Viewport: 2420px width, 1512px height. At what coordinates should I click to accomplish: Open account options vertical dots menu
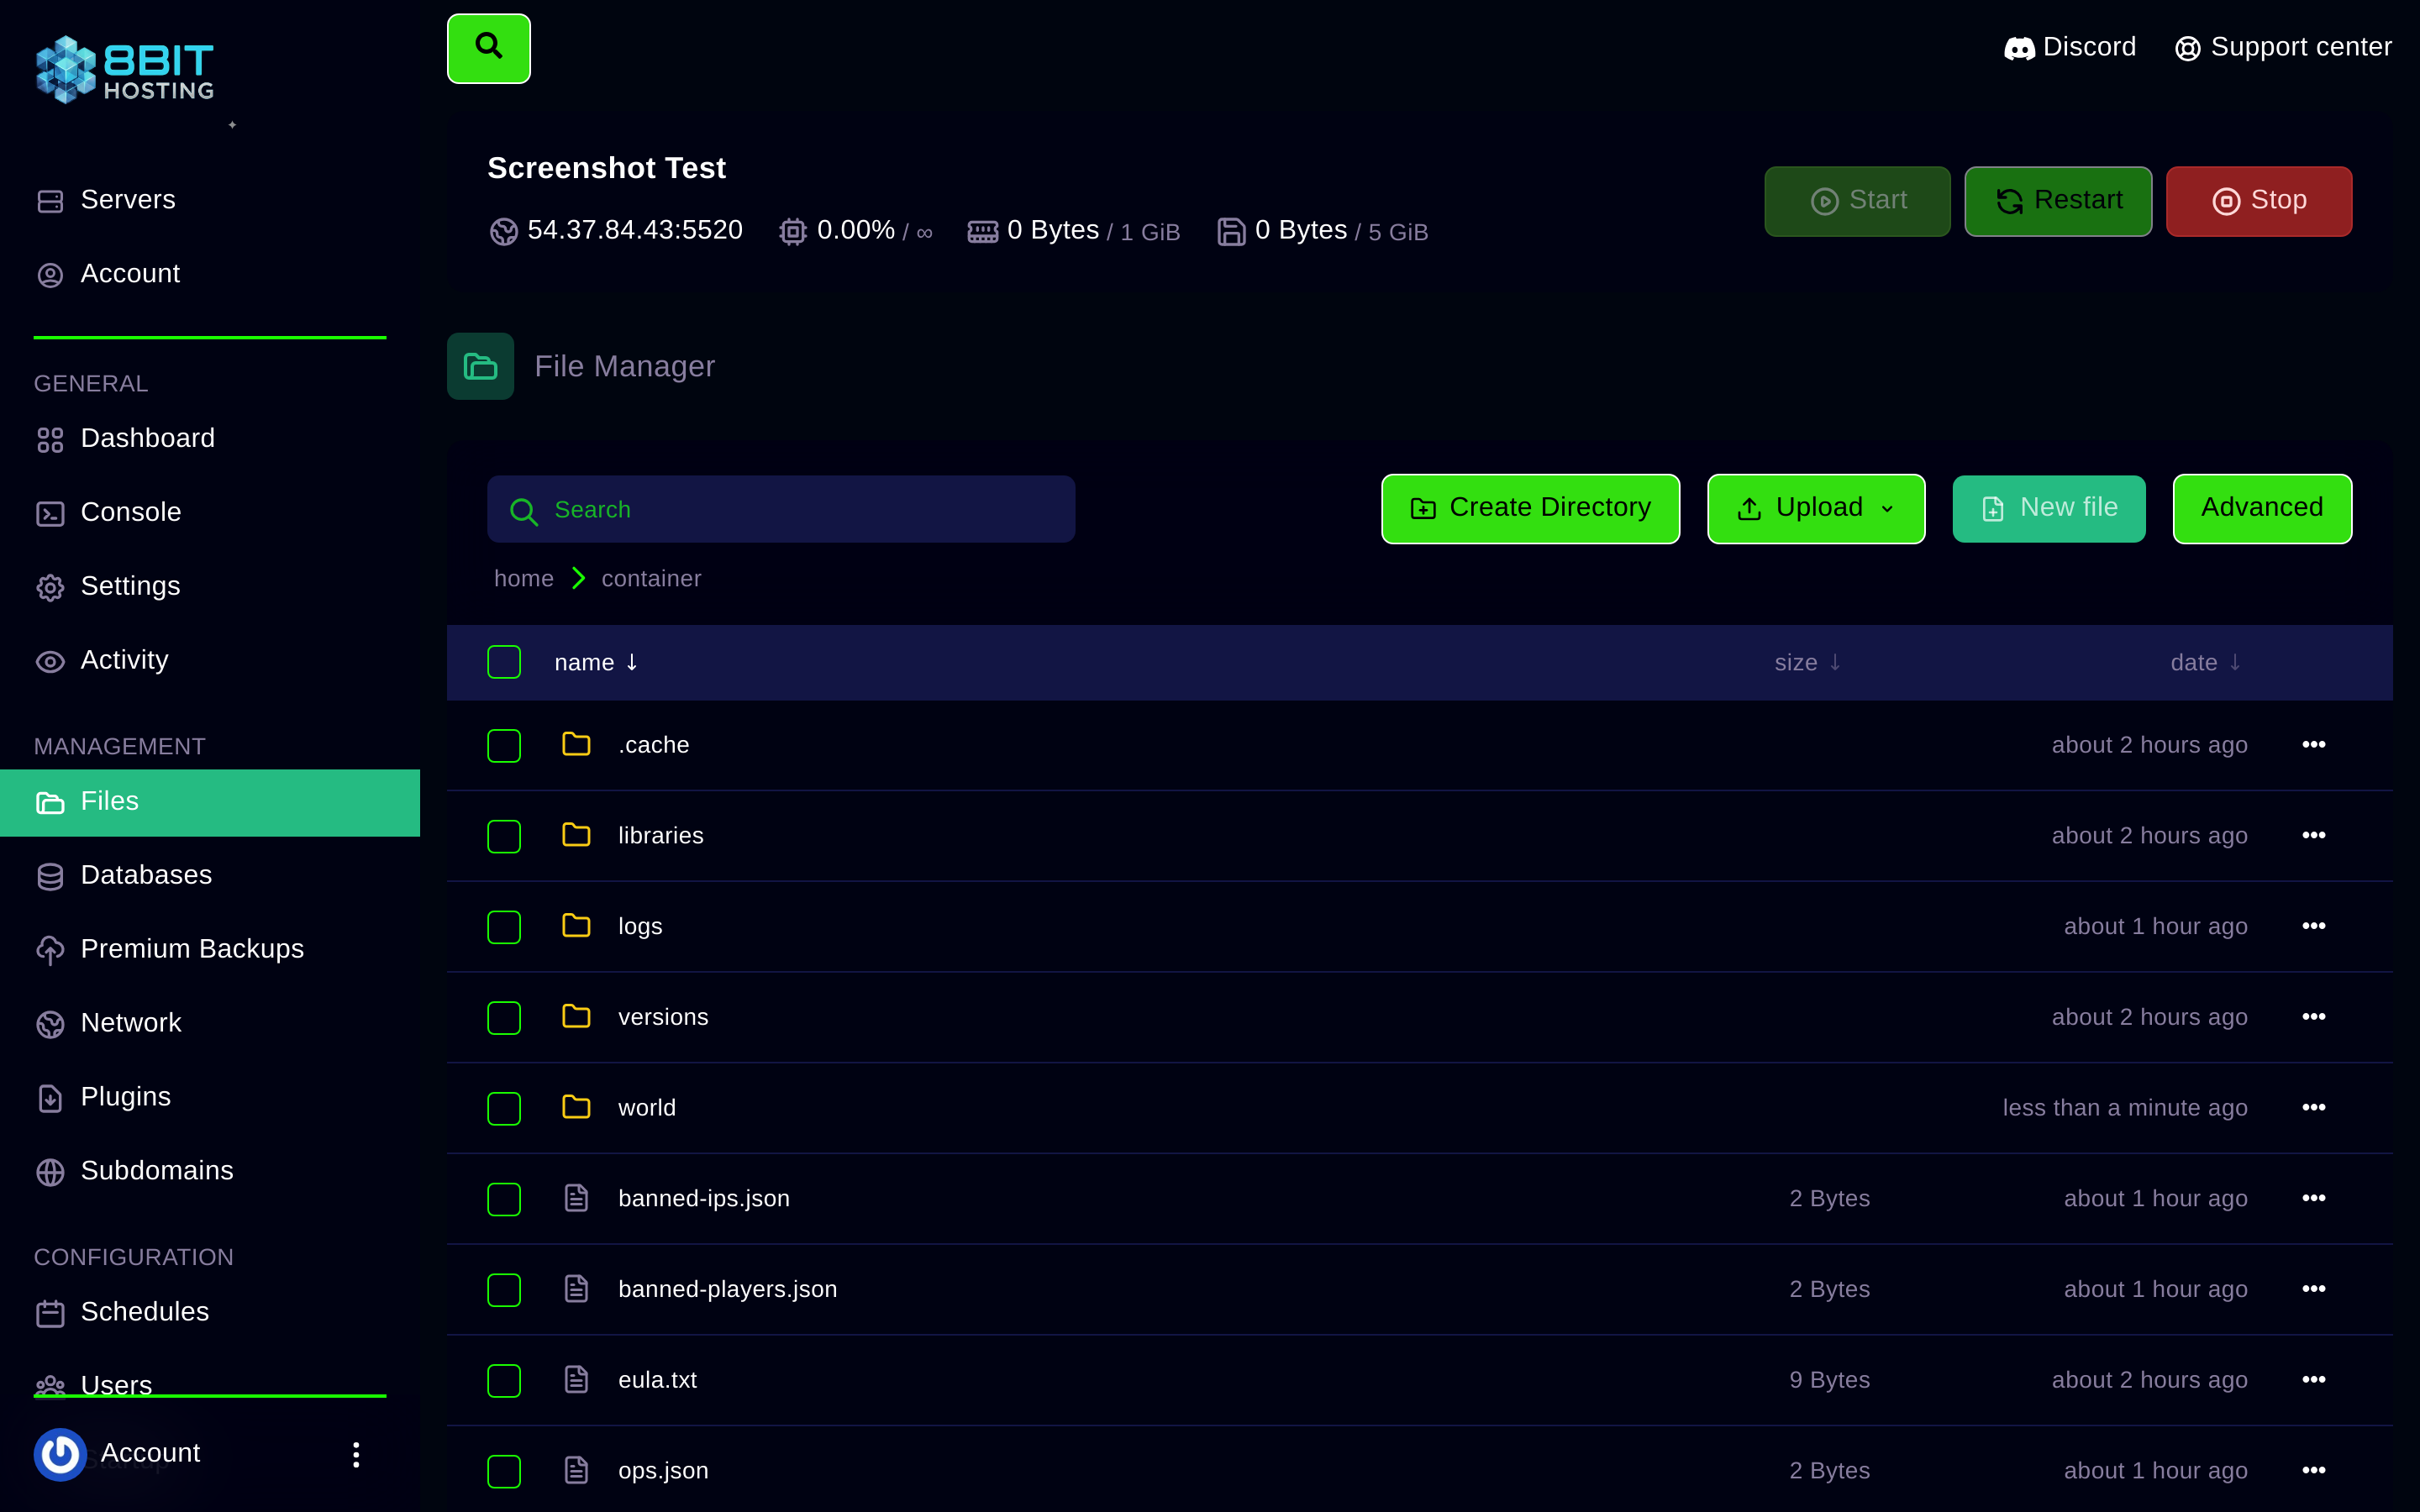pyautogui.click(x=356, y=1455)
